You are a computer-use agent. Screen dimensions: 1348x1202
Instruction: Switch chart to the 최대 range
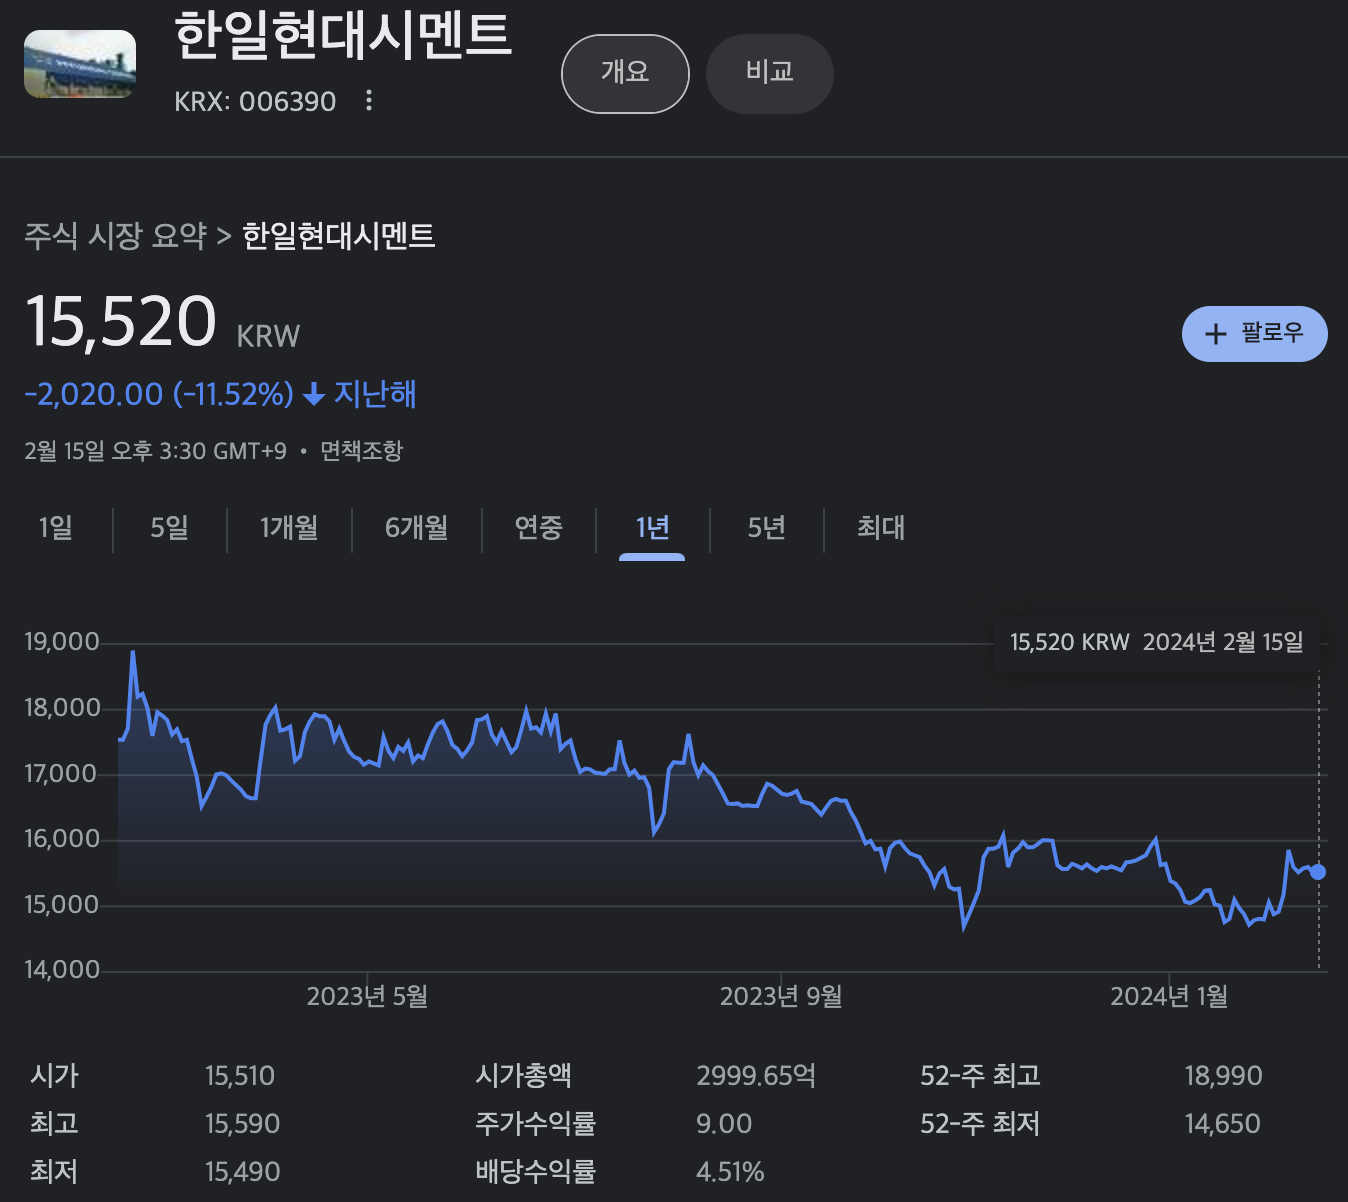[880, 527]
